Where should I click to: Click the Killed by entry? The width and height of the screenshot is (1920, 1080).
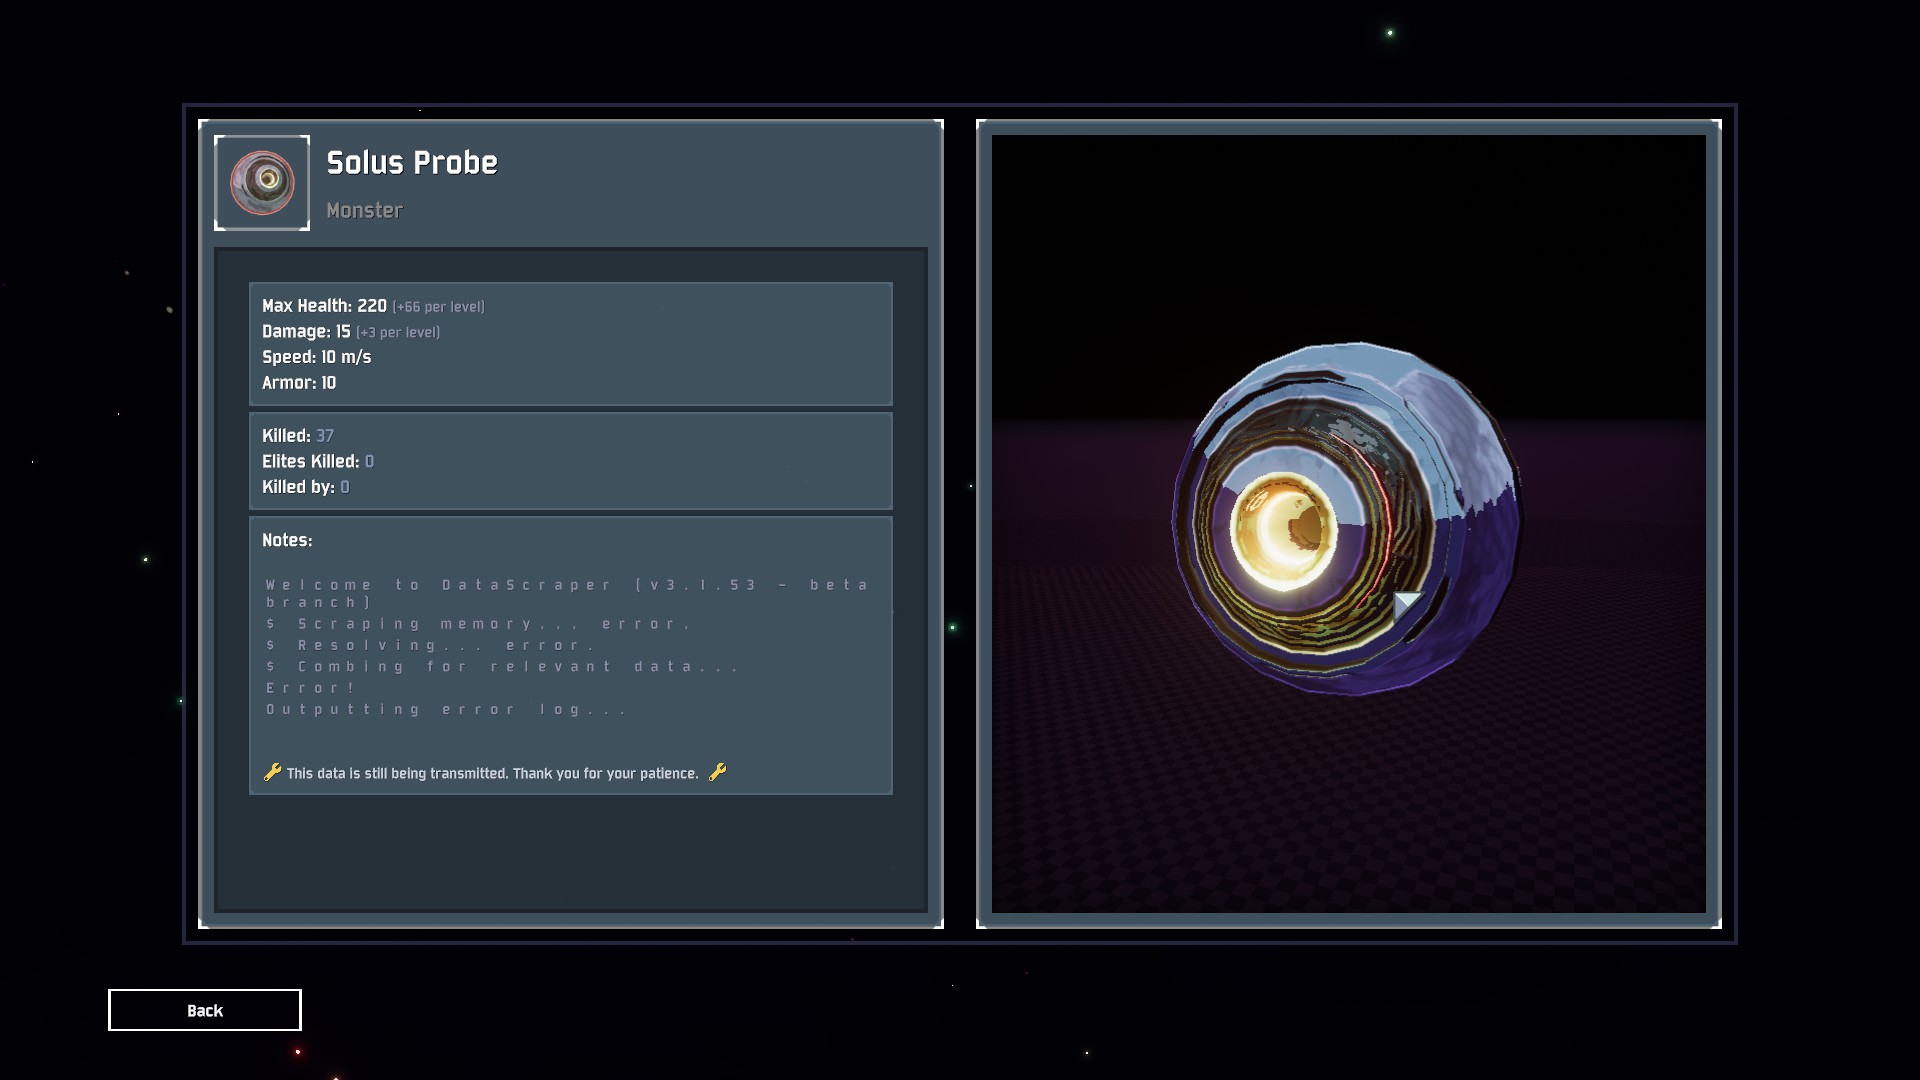[305, 487]
